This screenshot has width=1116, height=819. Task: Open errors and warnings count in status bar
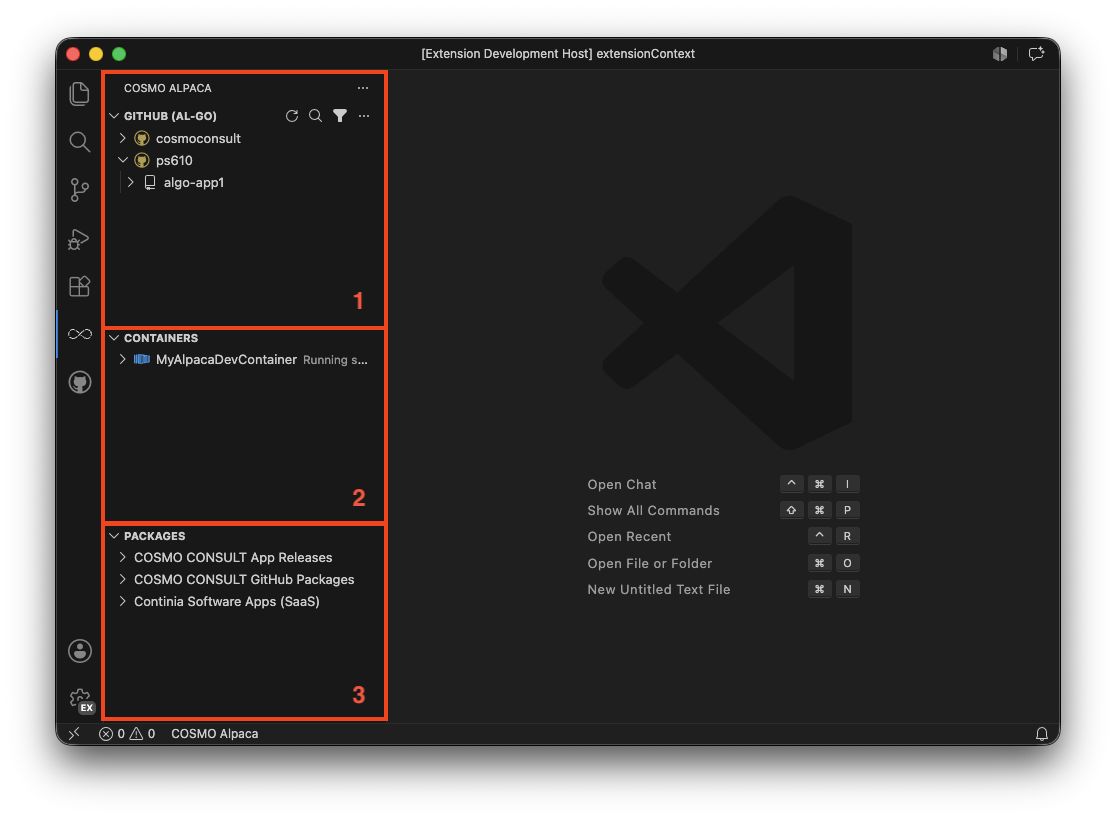click(x=127, y=734)
